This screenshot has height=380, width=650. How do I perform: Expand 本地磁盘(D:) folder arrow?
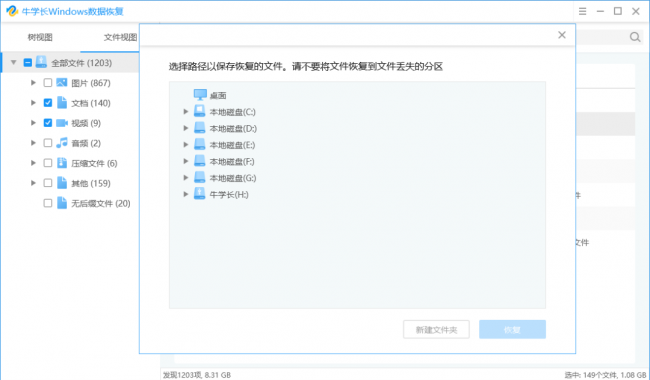coord(186,128)
